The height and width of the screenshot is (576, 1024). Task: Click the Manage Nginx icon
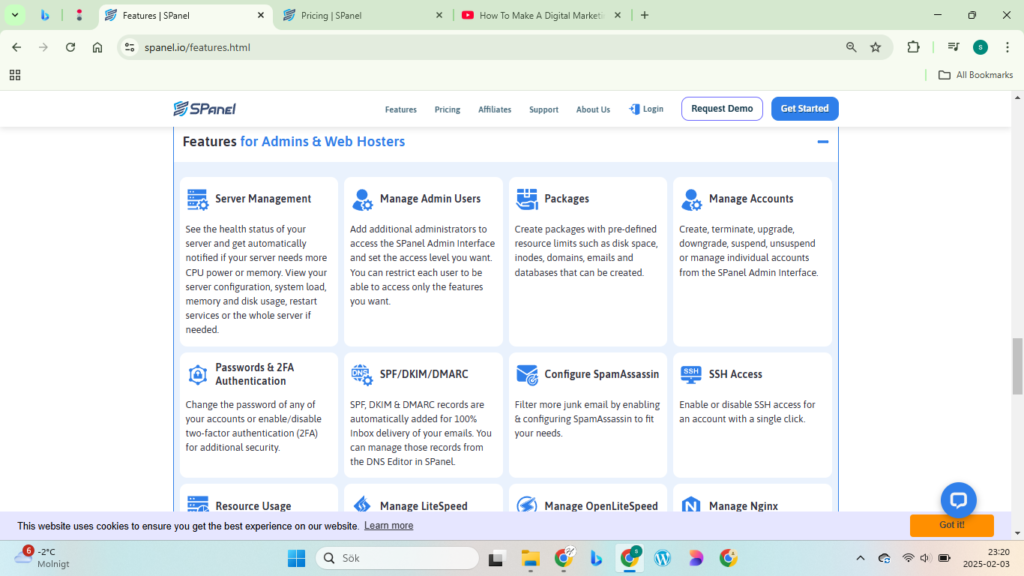click(x=691, y=505)
